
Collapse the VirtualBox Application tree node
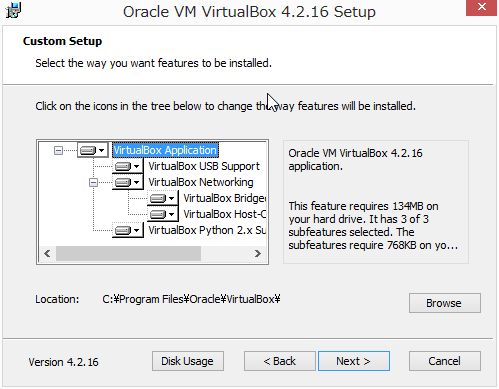[58, 151]
